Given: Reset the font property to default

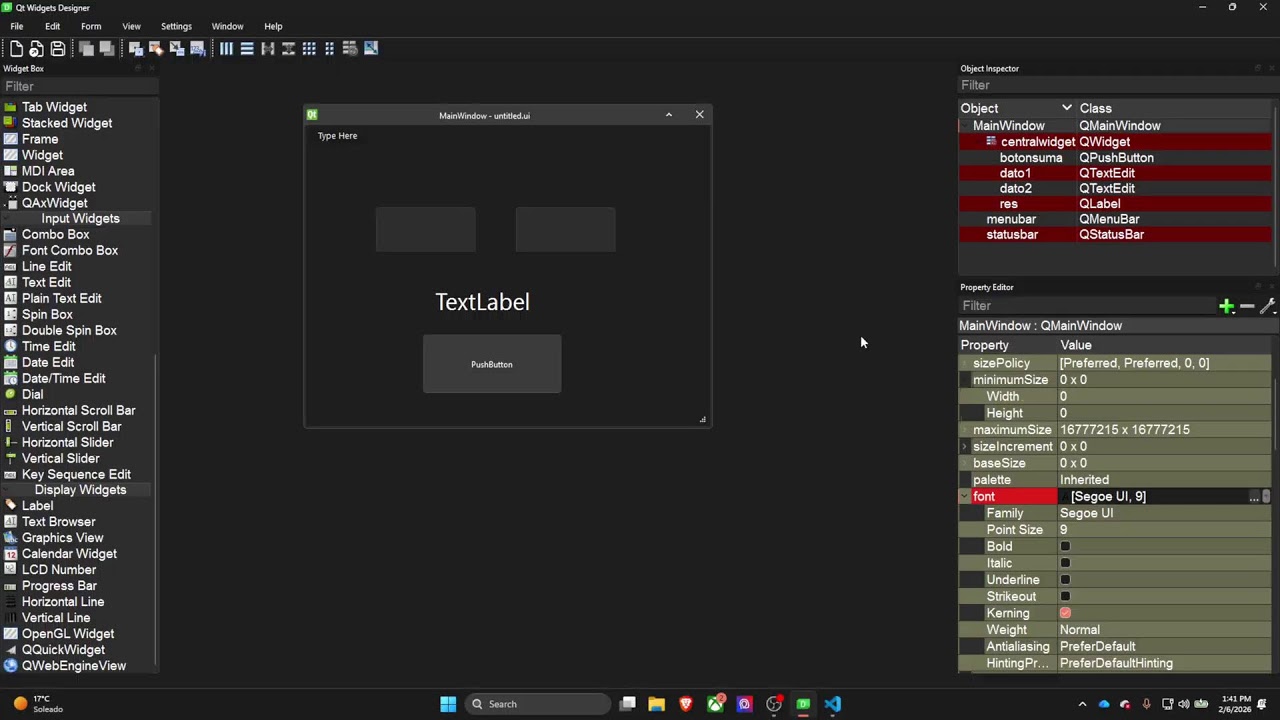Looking at the screenshot, I should pyautogui.click(x=1266, y=497).
